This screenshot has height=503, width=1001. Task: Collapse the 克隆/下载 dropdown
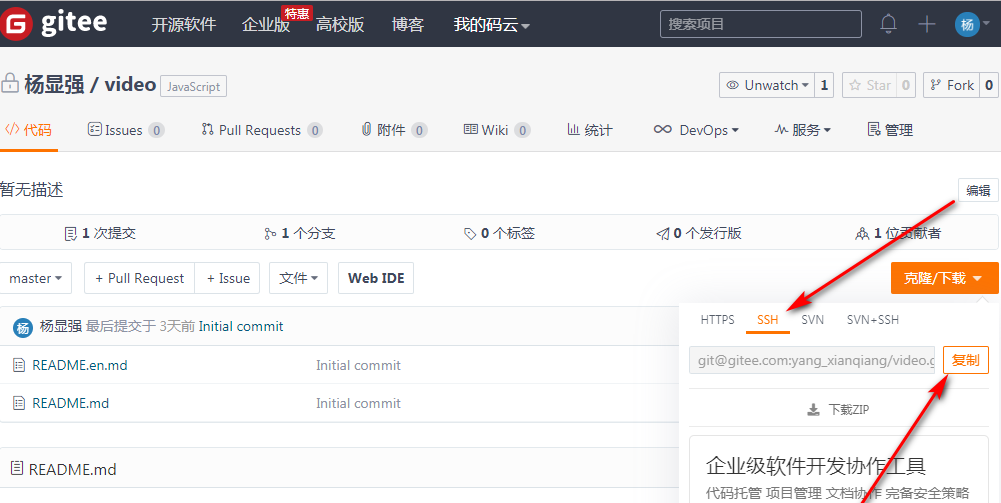[x=944, y=278]
